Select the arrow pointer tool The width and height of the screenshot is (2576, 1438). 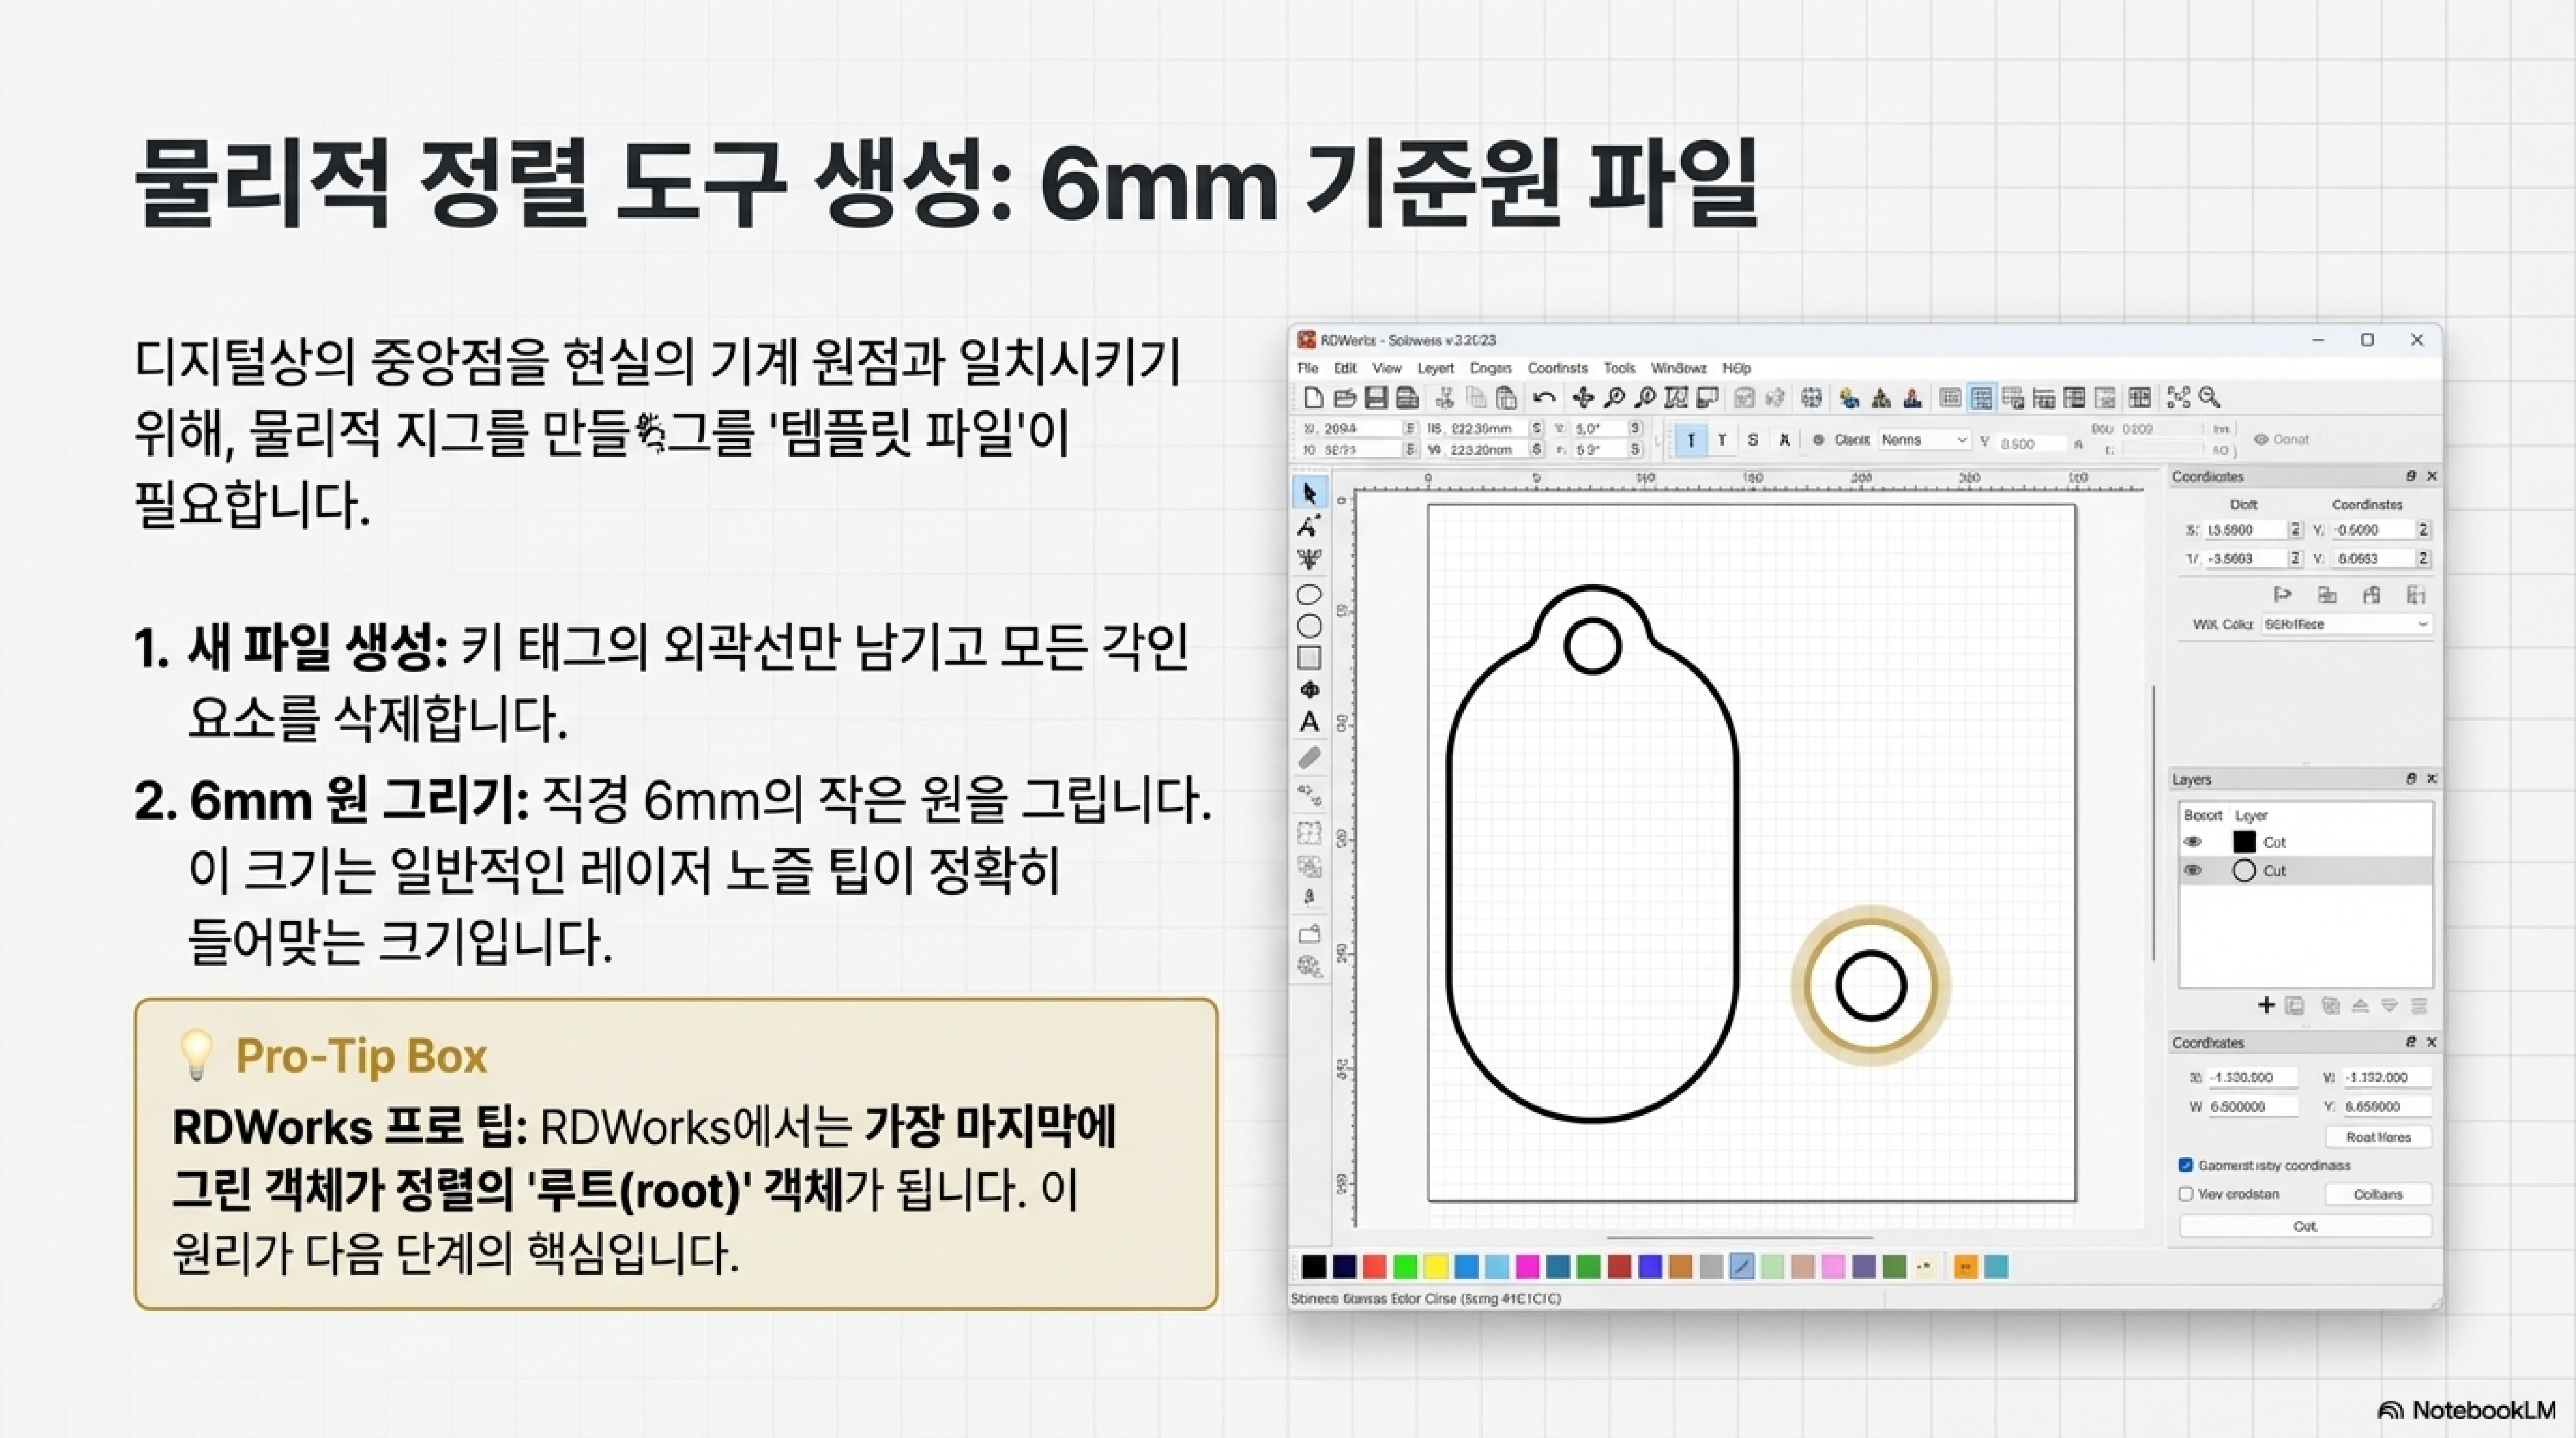point(1309,492)
